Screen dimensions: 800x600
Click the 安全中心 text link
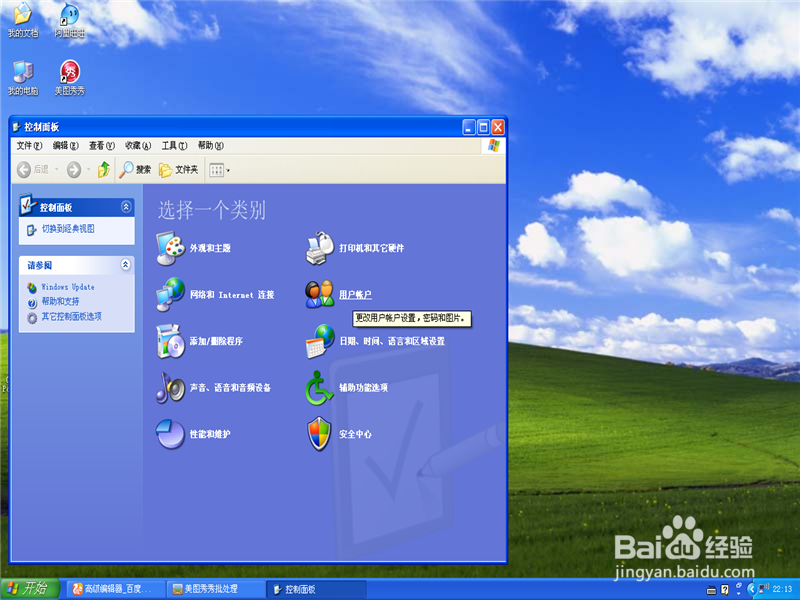pos(355,434)
